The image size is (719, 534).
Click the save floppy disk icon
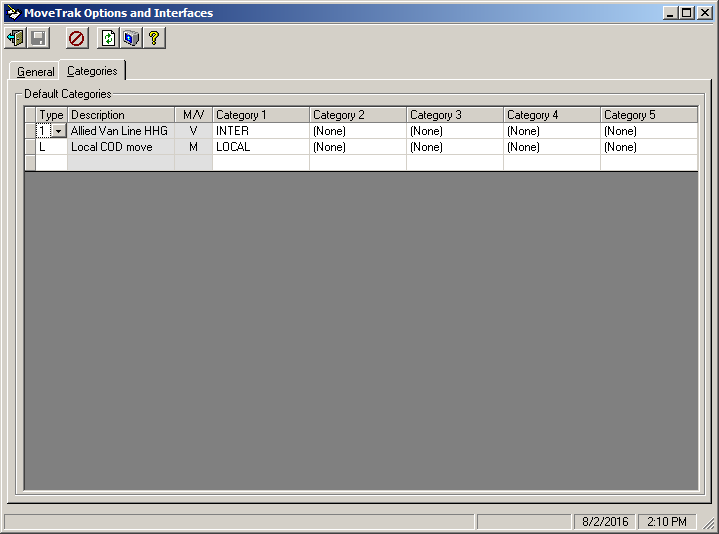39,38
